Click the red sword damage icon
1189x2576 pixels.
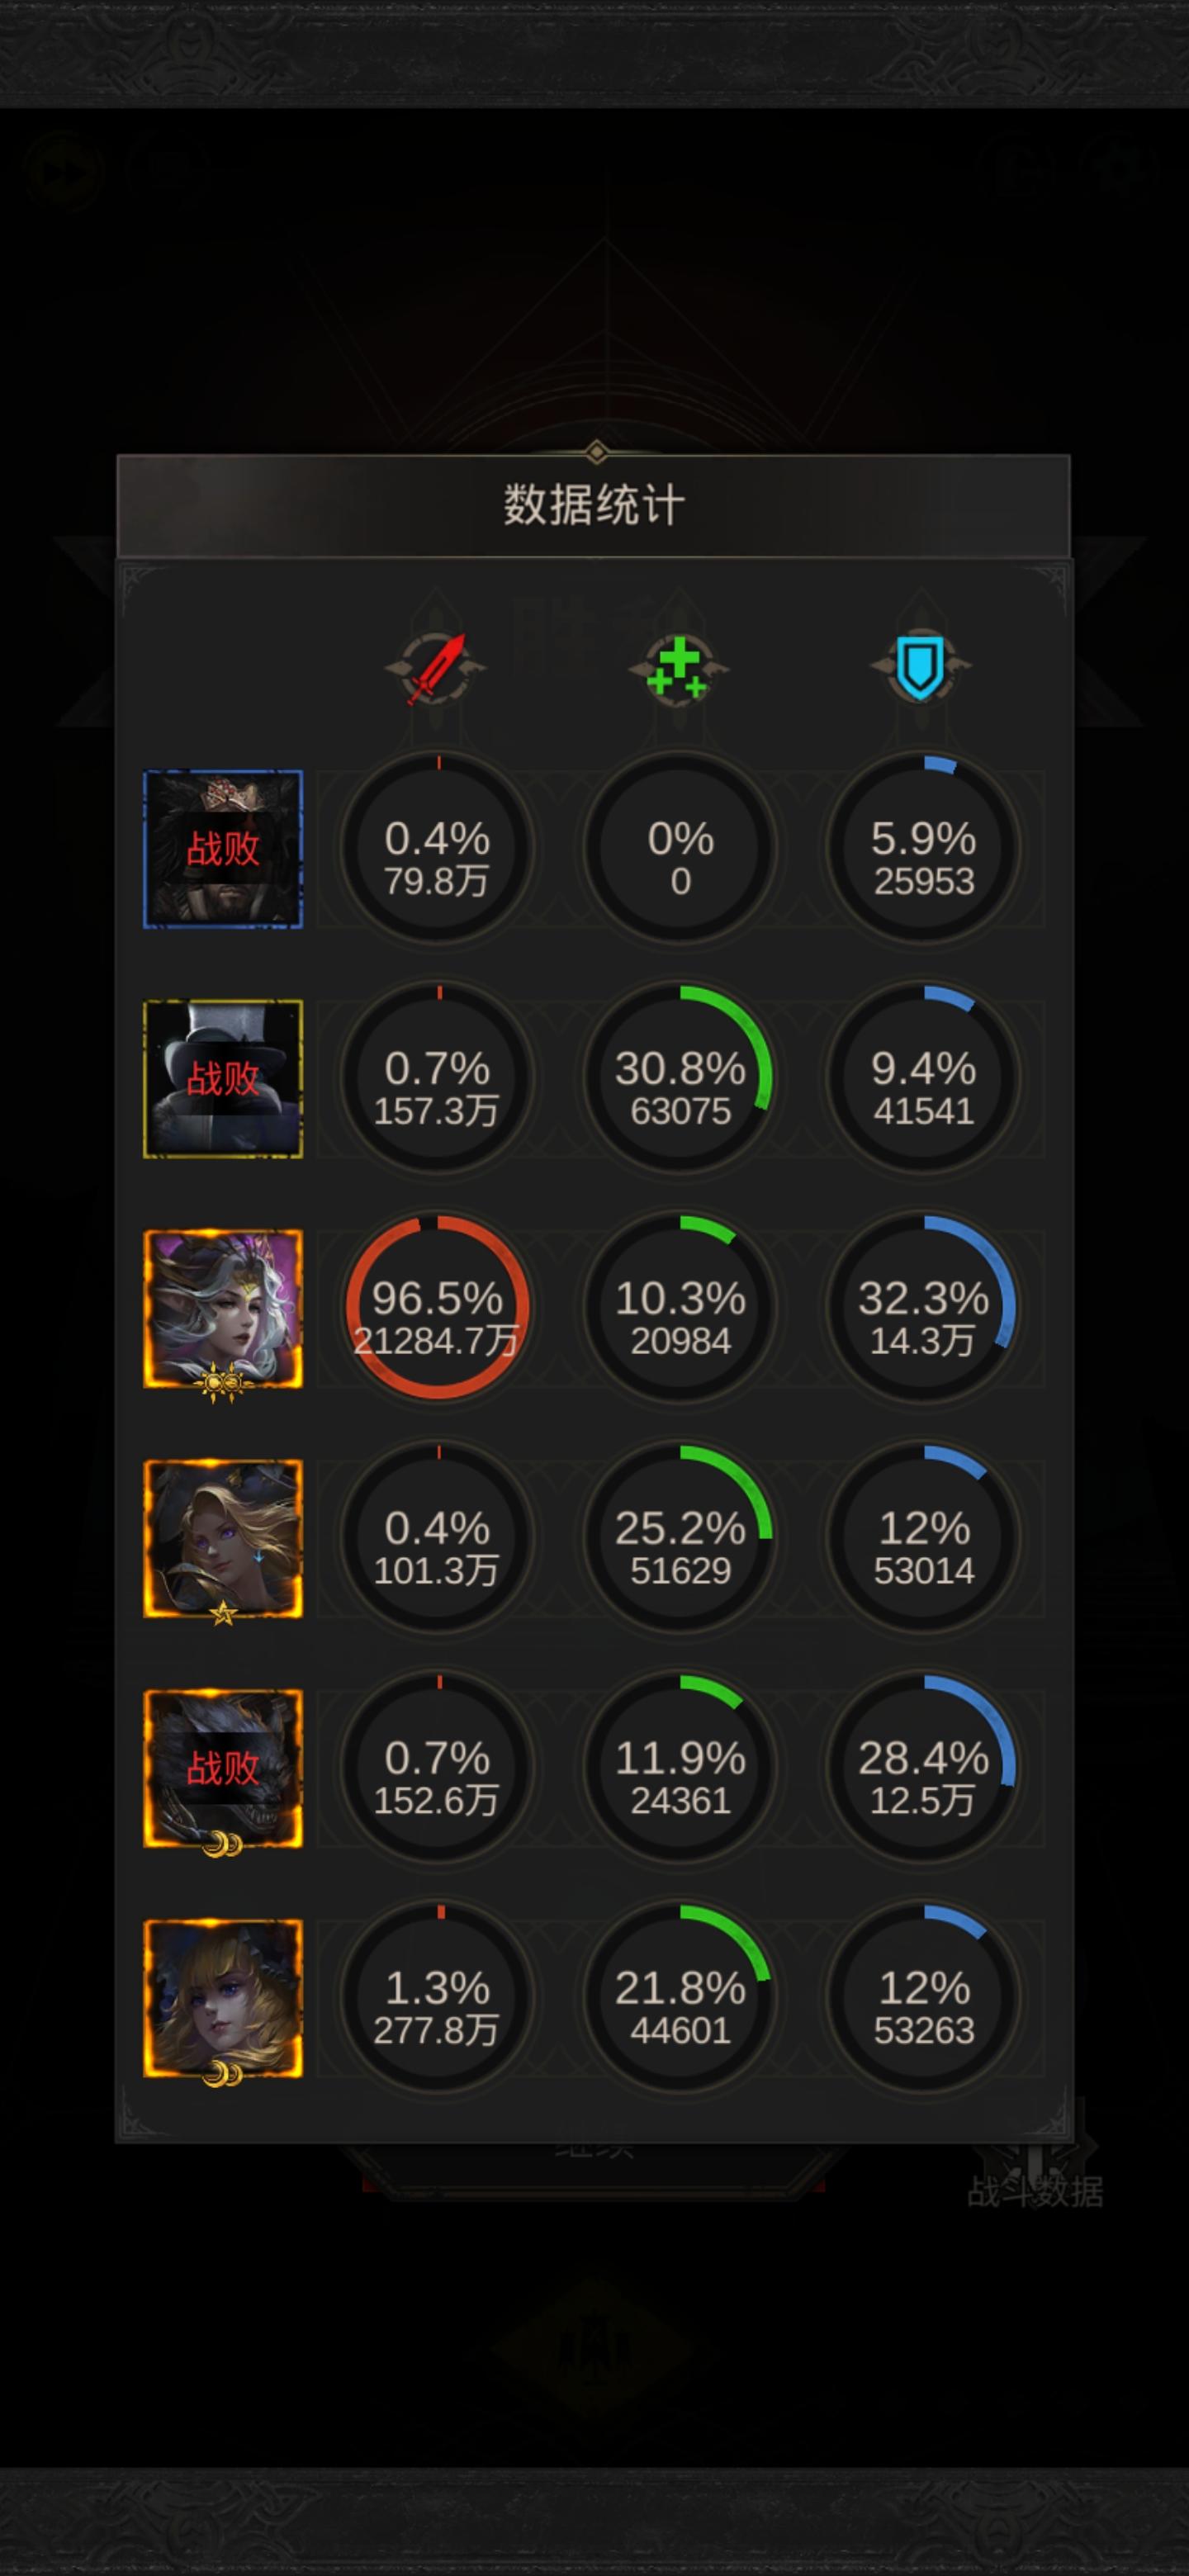tap(436, 669)
